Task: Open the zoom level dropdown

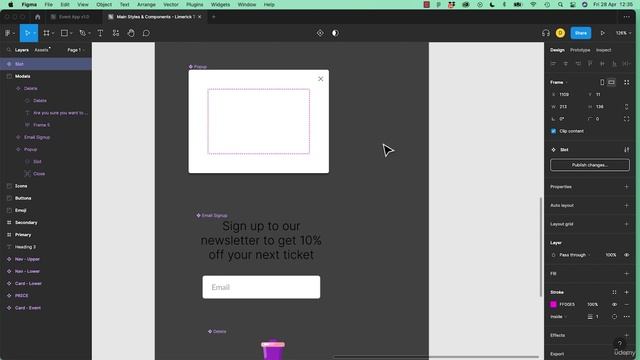Action: tap(623, 33)
